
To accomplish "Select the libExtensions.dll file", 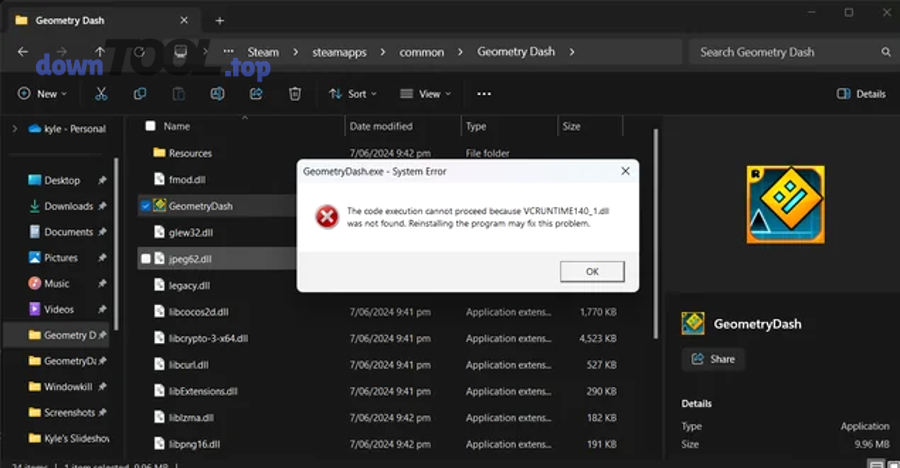I will (x=203, y=391).
